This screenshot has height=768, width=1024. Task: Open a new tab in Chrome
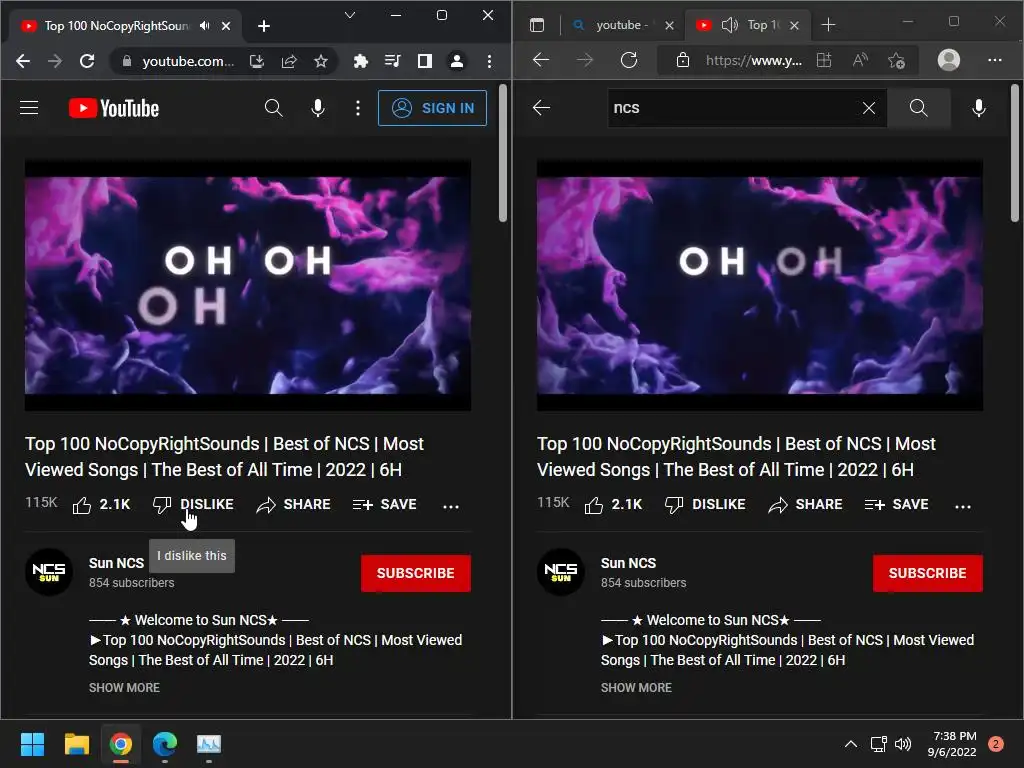click(264, 26)
